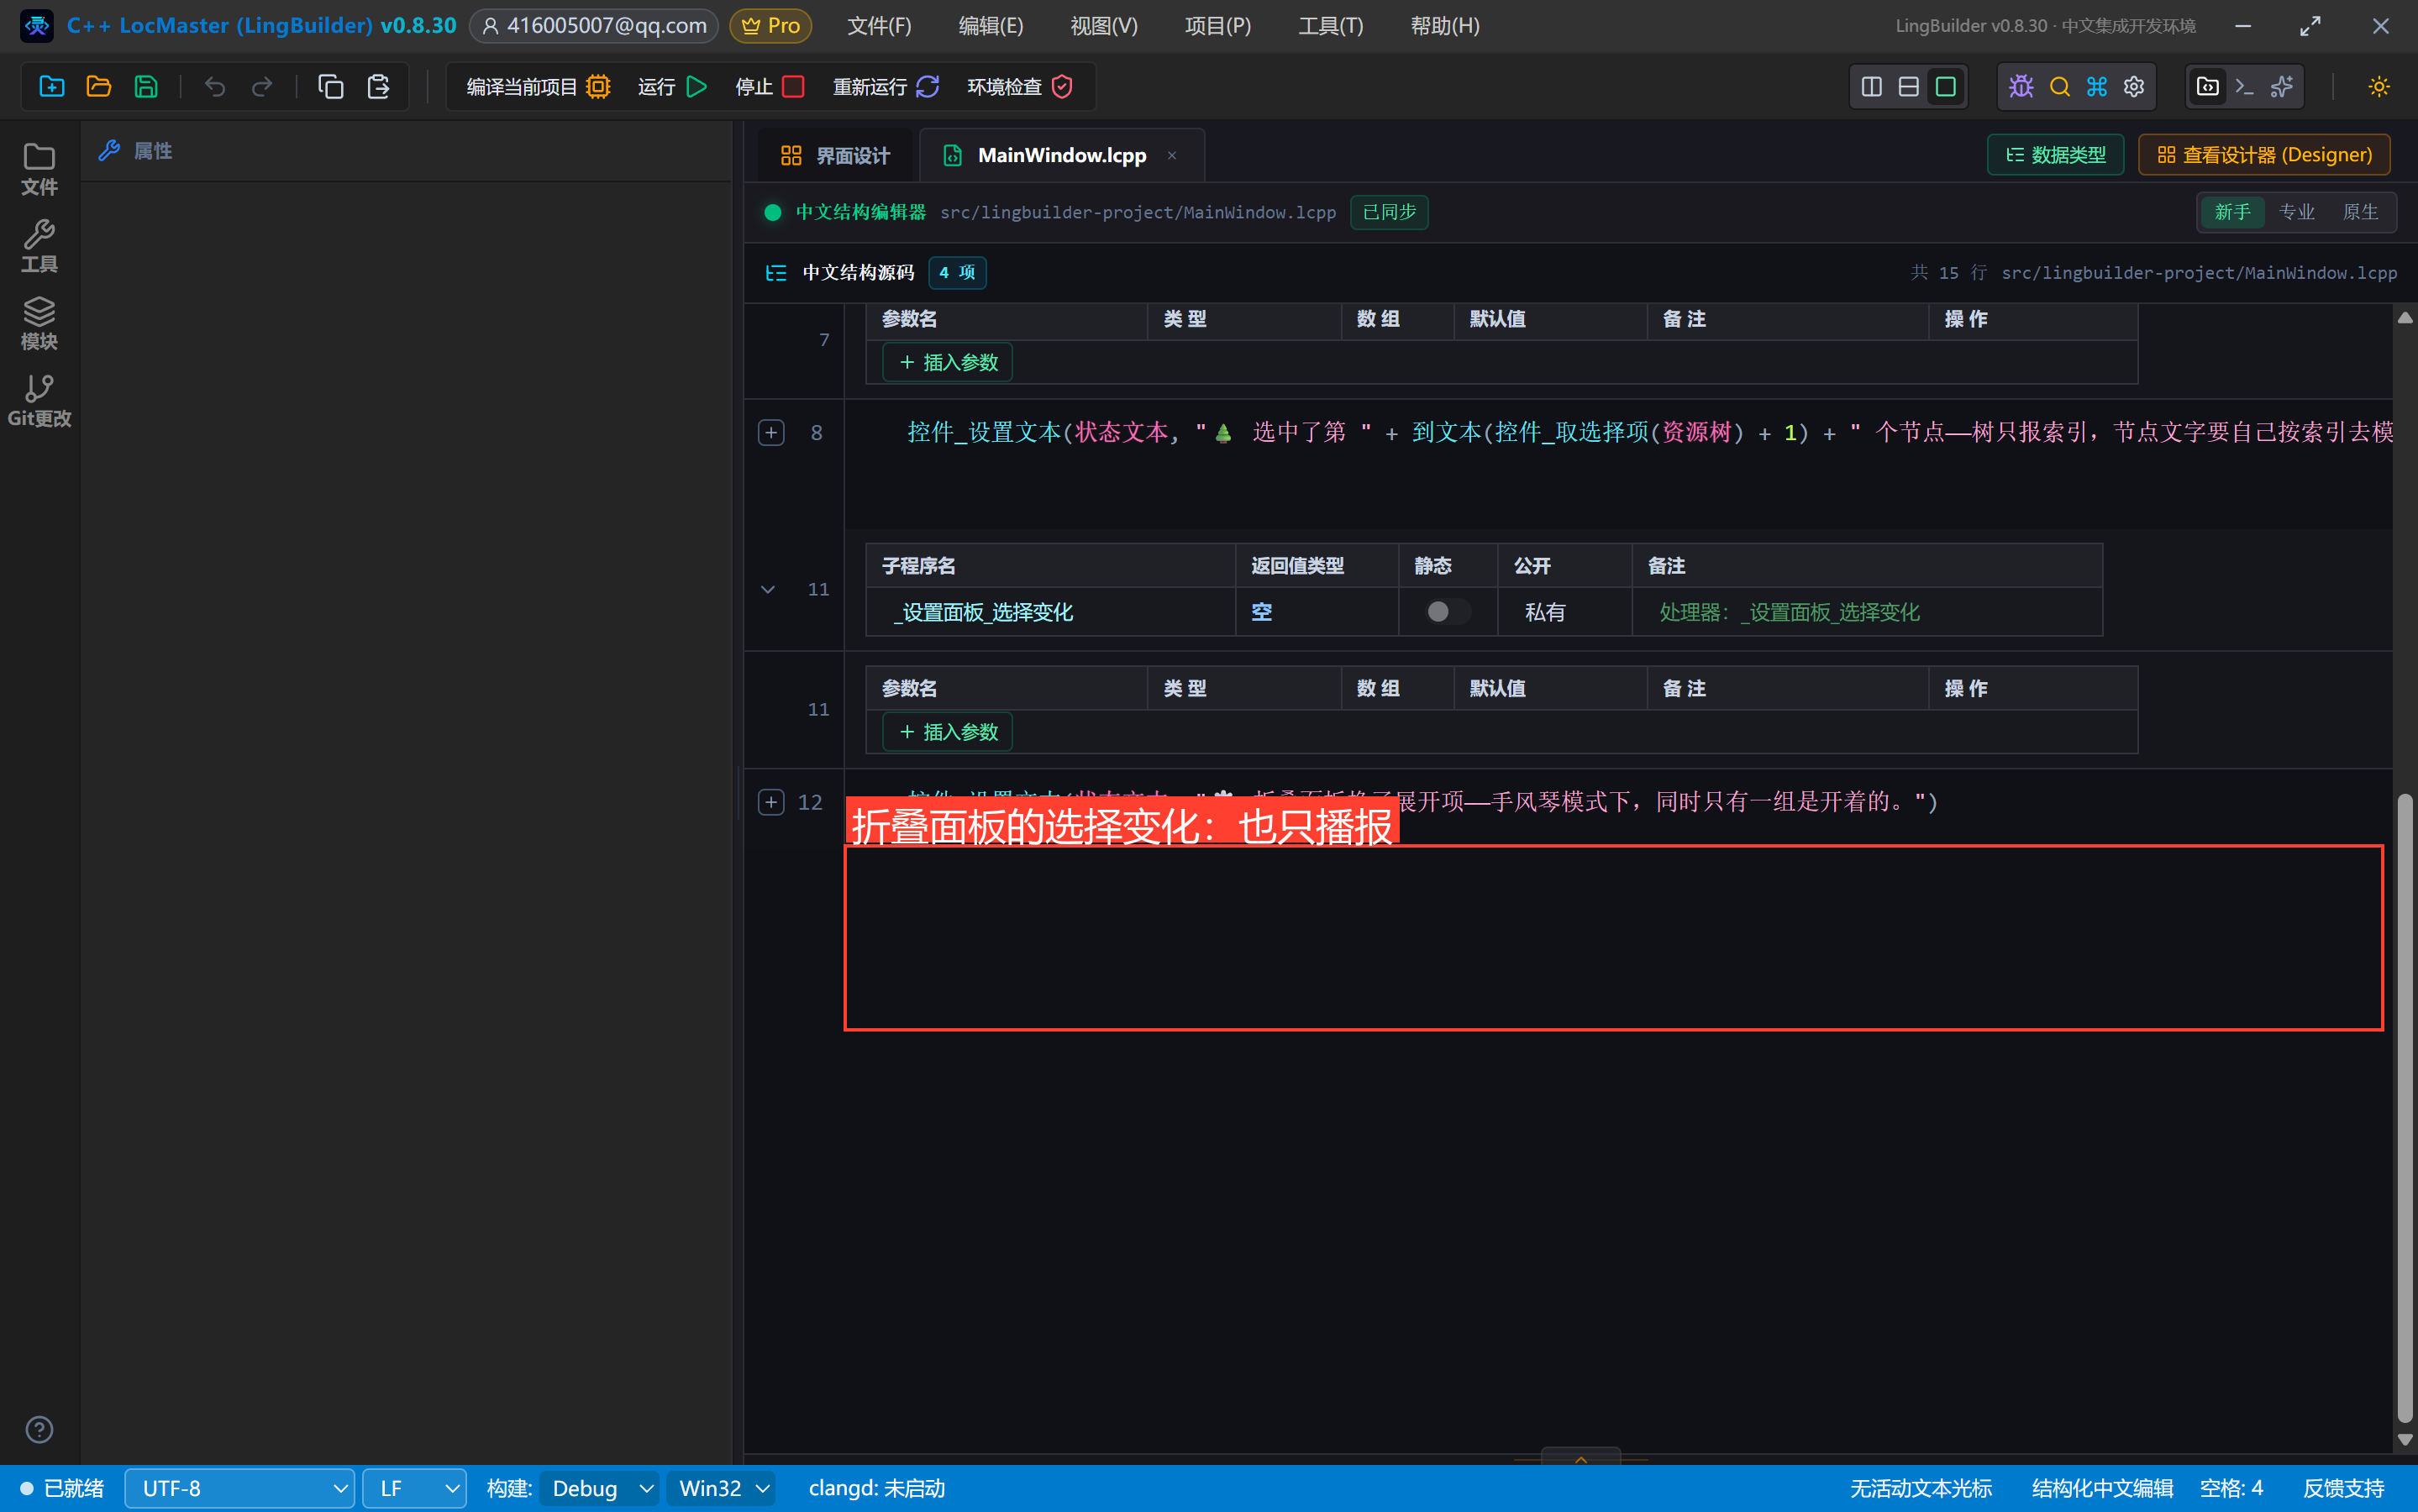Click the copy icon in the toolbar
The image size is (2418, 1512).
pyautogui.click(x=331, y=87)
